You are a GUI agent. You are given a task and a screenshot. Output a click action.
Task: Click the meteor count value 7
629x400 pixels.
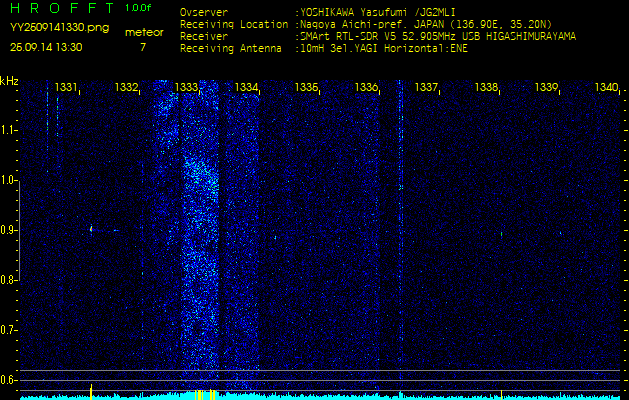(143, 47)
